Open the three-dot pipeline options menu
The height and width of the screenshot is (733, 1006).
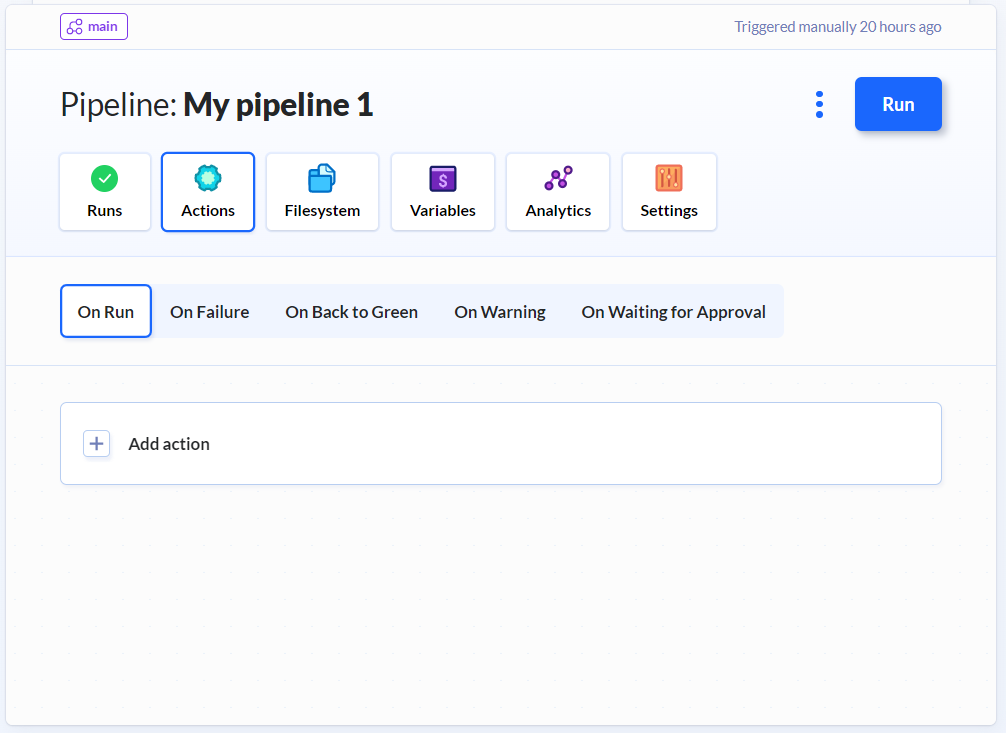coord(819,105)
